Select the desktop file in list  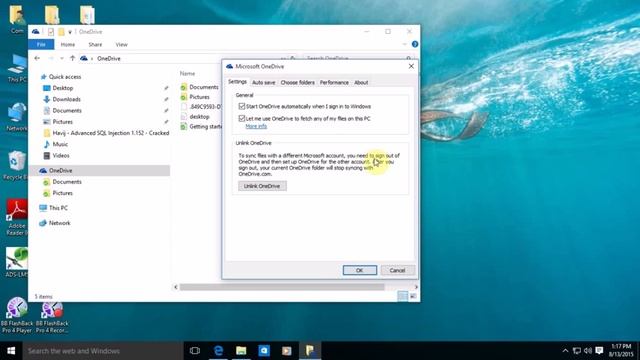[x=199, y=116]
